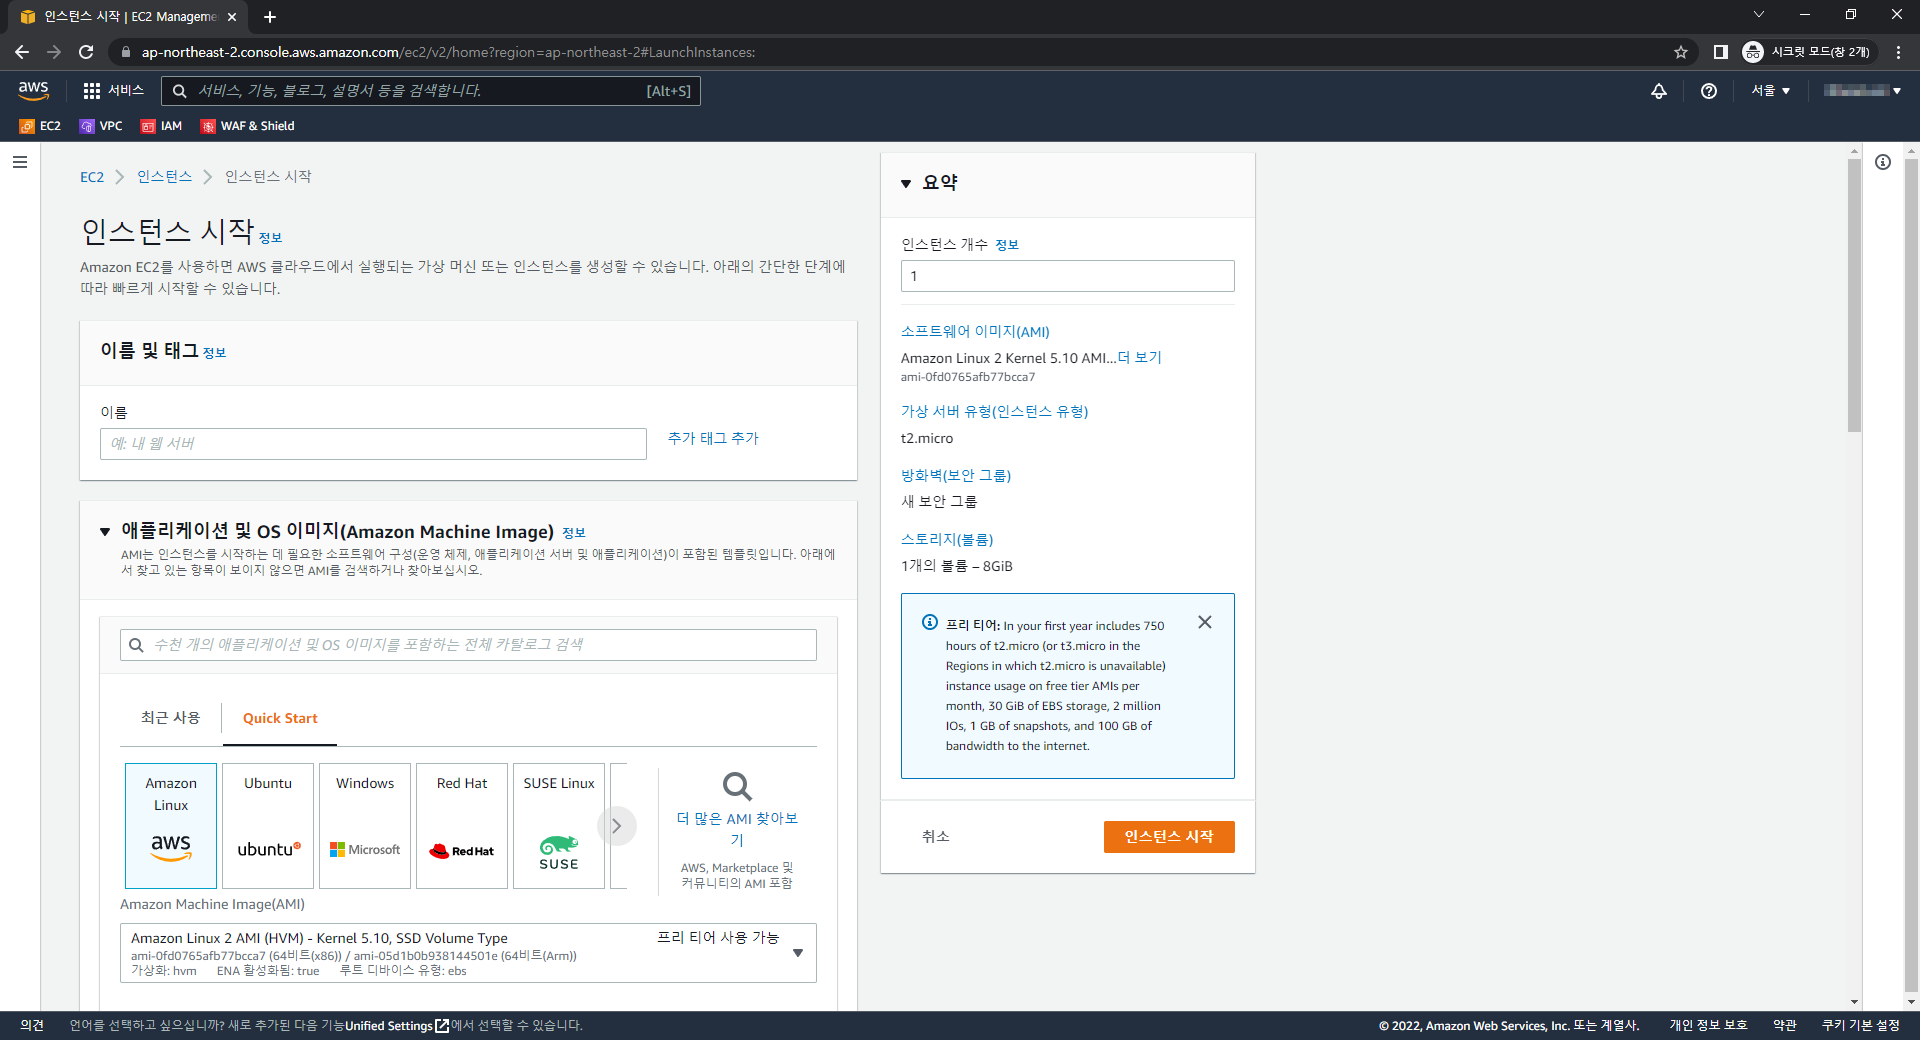Viewport: 1920px width, 1040px height.
Task: Select the Ubuntu AMI card
Action: pyautogui.click(x=268, y=826)
